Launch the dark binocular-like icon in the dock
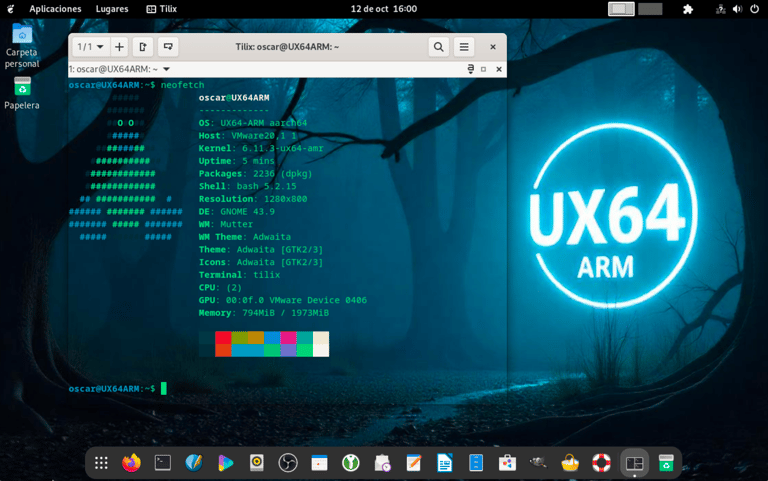Screen dimensions: 768x481 539,463
